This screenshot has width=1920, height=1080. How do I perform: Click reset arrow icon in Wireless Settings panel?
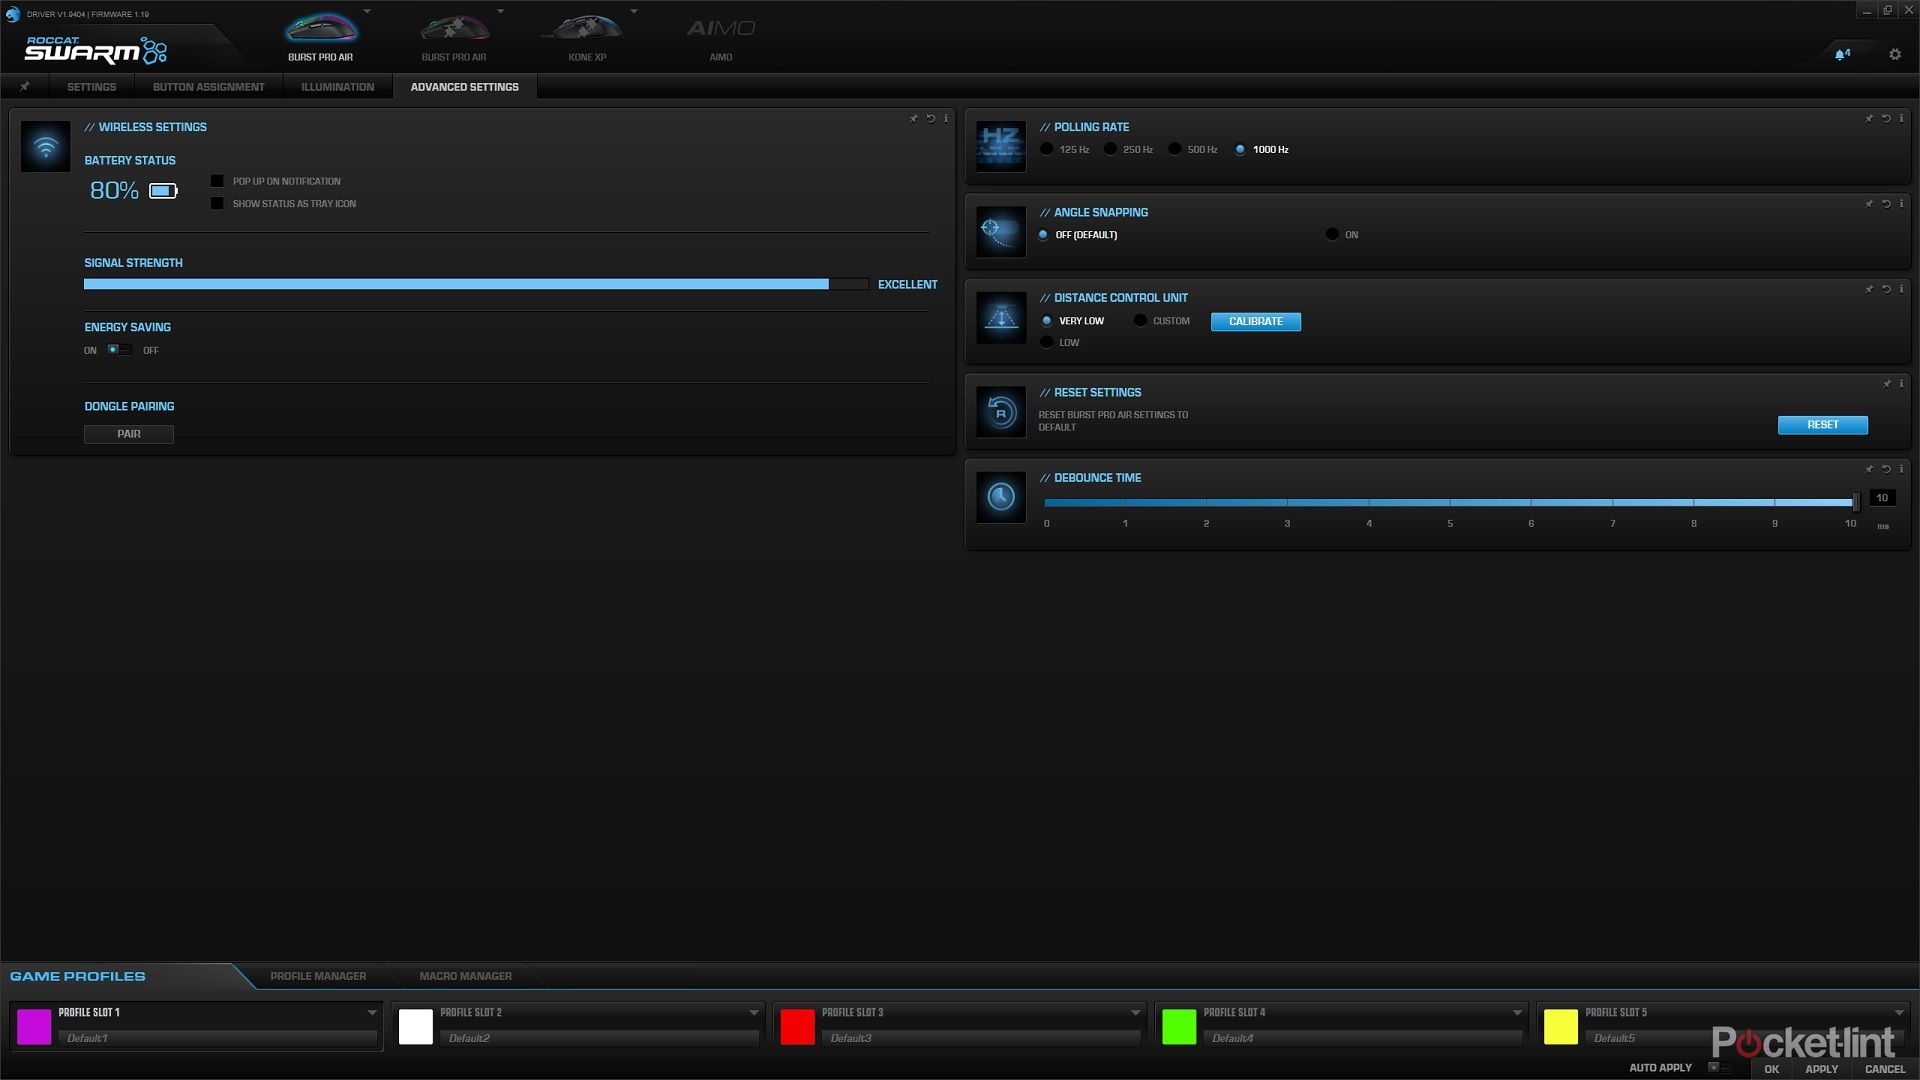930,118
